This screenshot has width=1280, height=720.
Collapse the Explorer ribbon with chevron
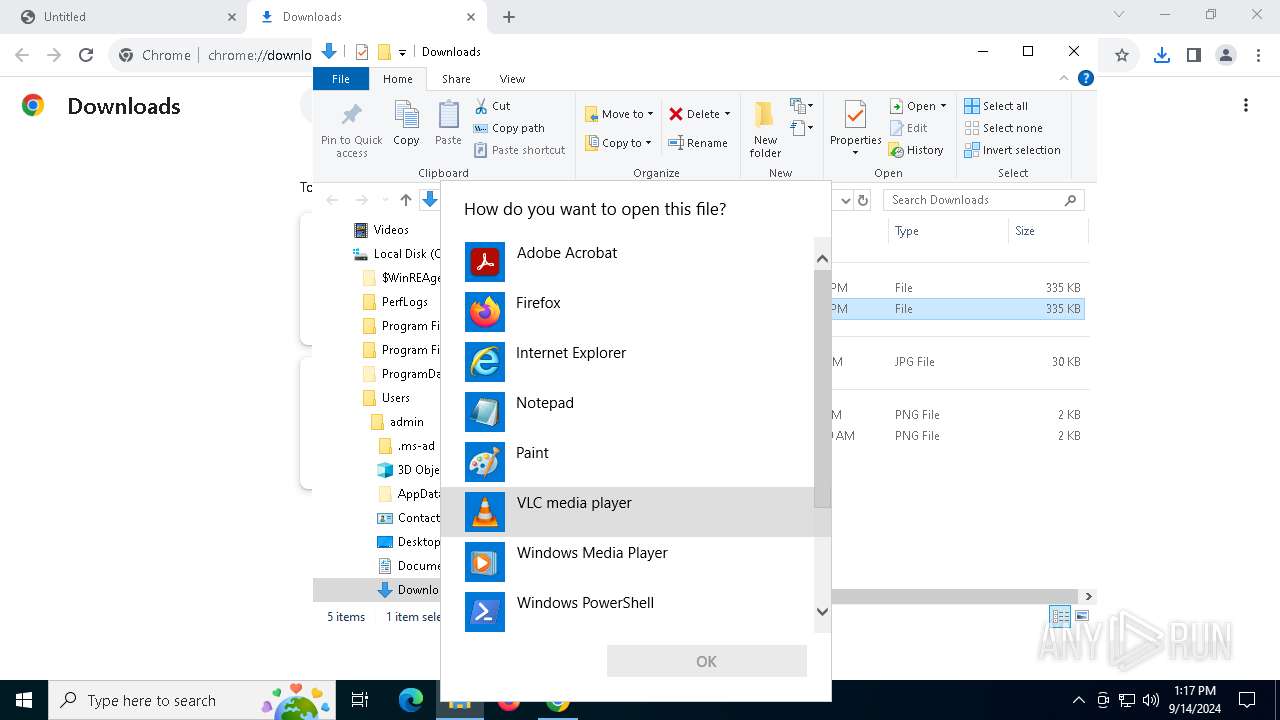pos(1064,79)
